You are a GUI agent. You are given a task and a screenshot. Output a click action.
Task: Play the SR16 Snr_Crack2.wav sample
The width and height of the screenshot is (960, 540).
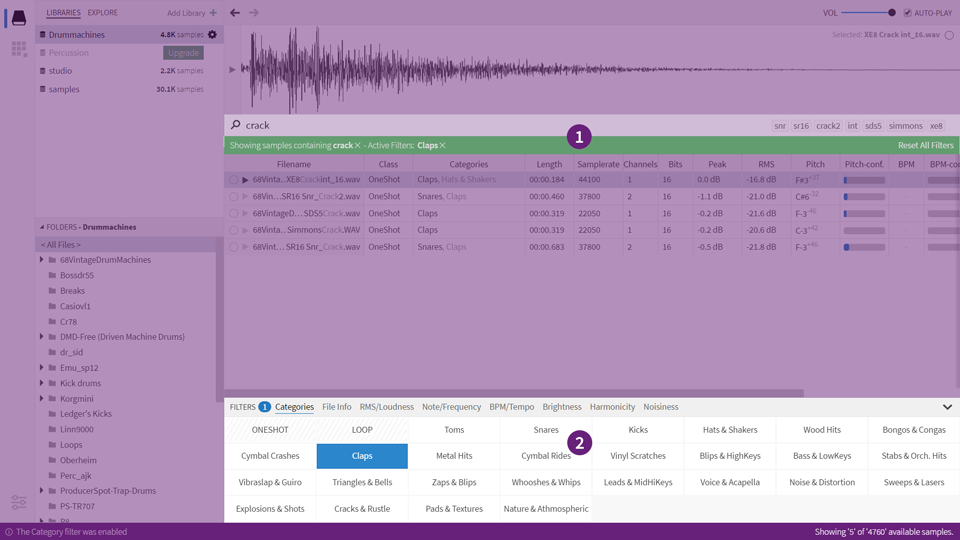245,197
